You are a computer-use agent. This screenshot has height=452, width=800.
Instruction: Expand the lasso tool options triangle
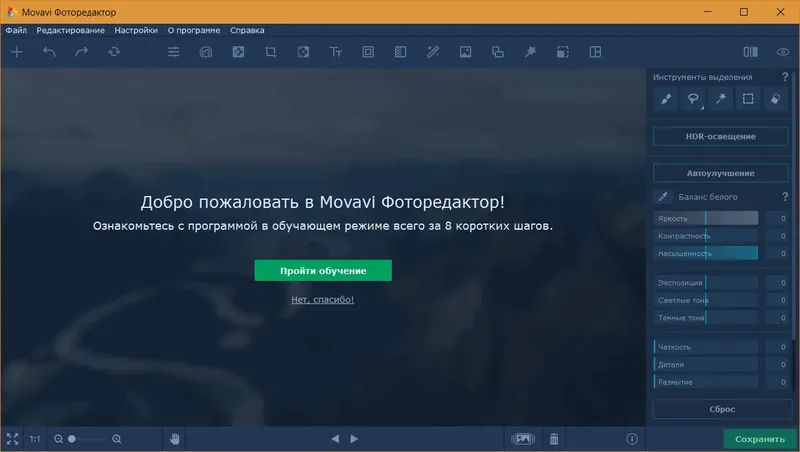tap(702, 108)
